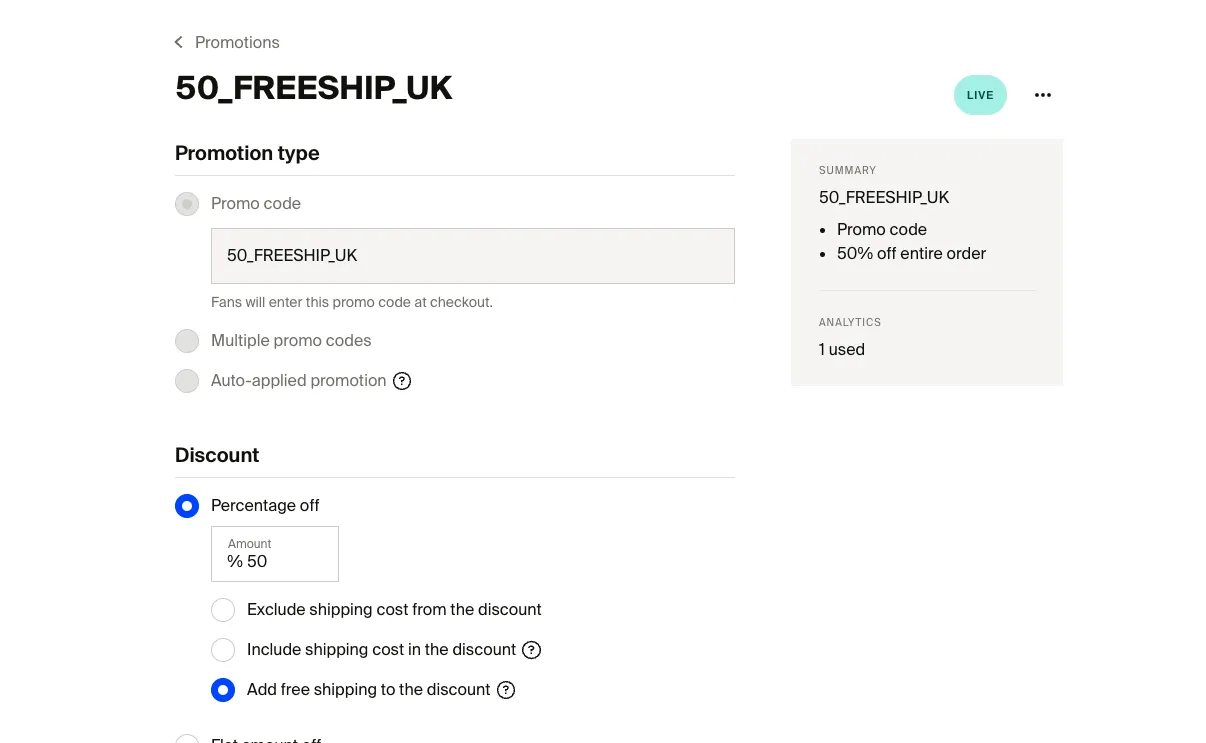Click the LIVE status badge
Image resolution: width=1206 pixels, height=743 pixels.
[979, 95]
